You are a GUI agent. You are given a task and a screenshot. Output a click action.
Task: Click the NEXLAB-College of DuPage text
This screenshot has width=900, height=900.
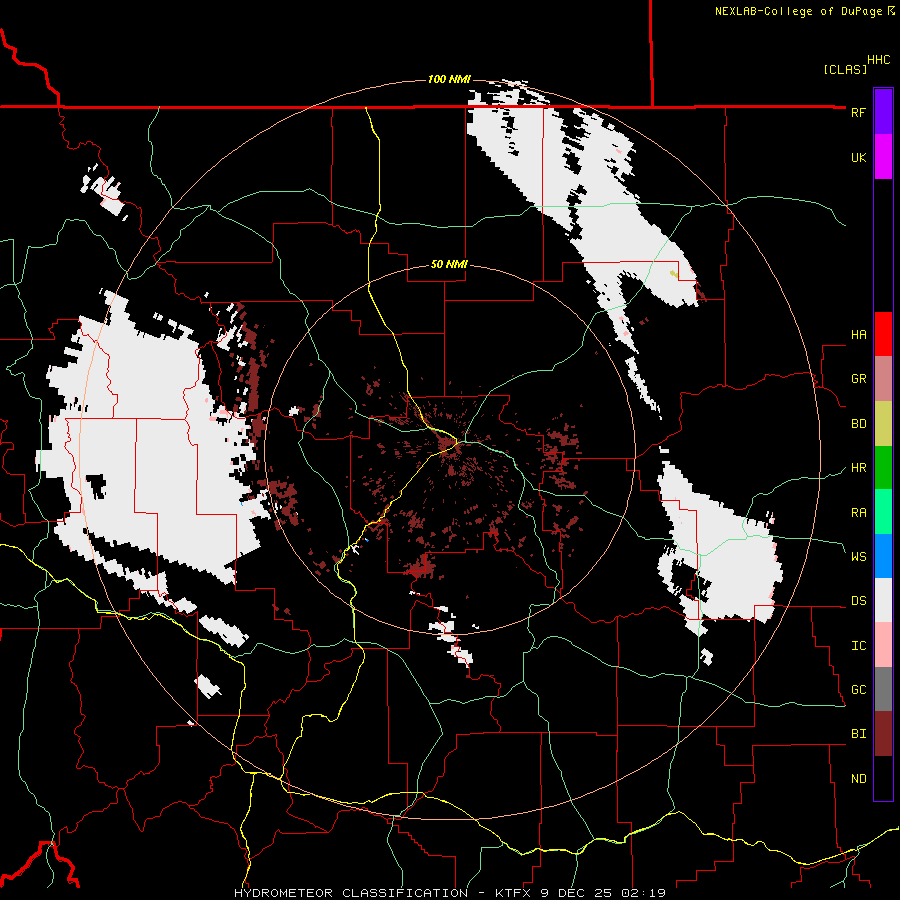coord(798,11)
